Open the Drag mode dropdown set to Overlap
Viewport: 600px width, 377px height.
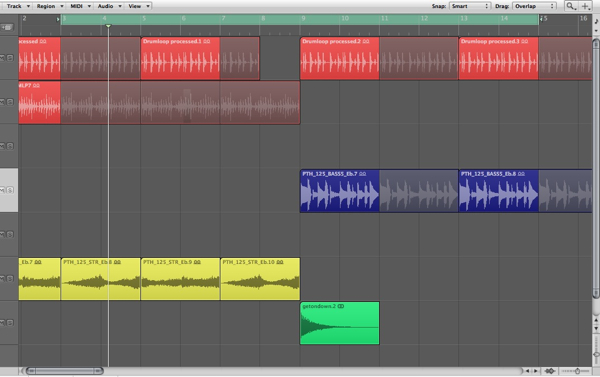tap(534, 6)
